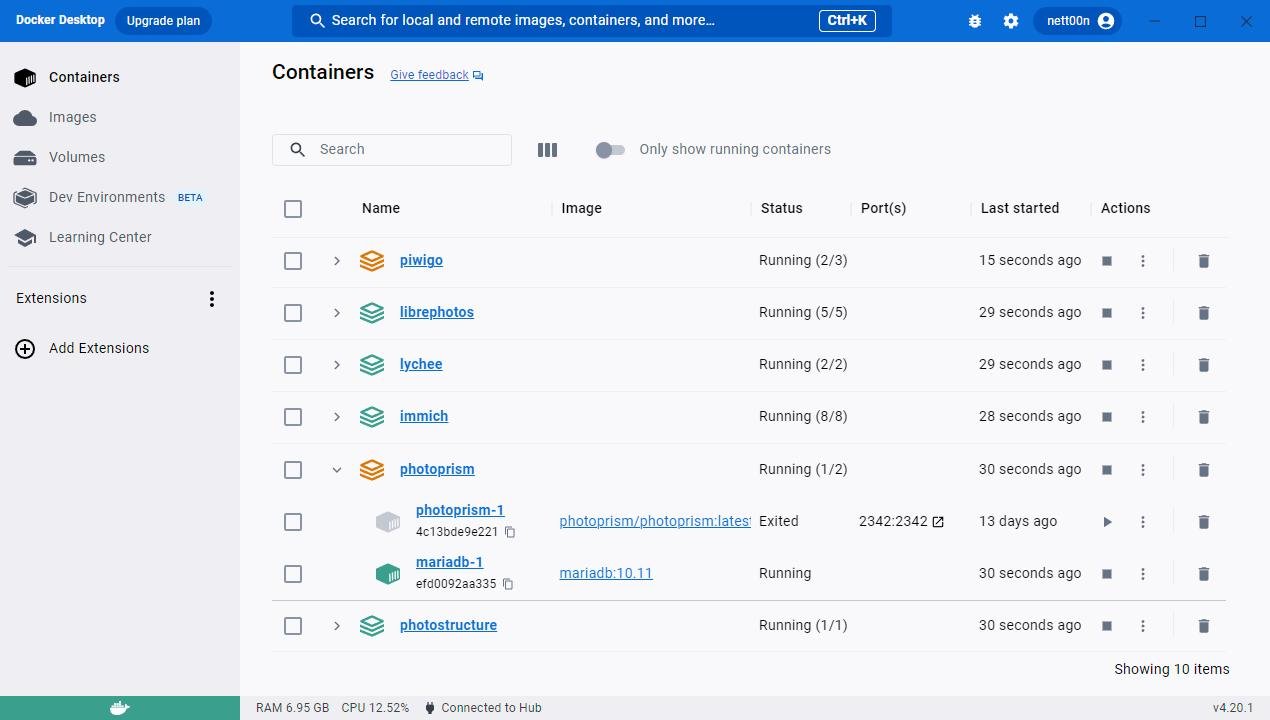Open Docker settings gear
This screenshot has height=720, width=1270.
[1011, 21]
